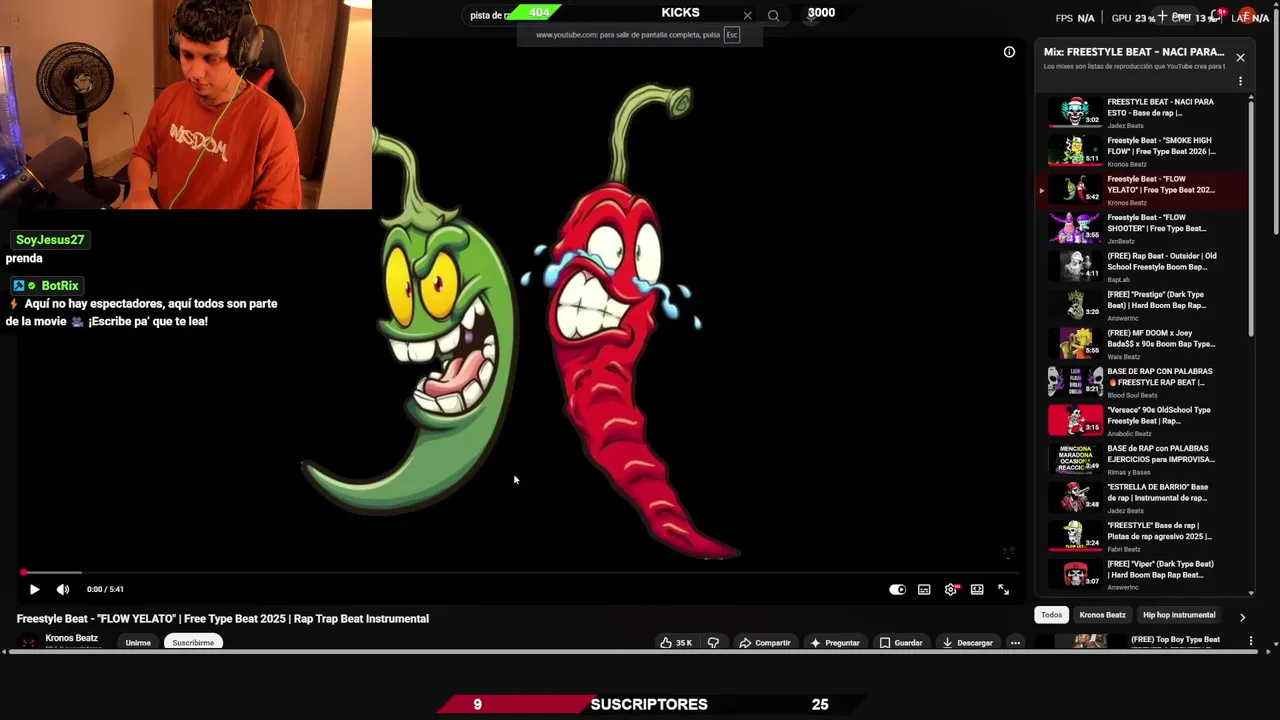Viewport: 1280px width, 720px height.
Task: Click the video title 'Freestyle Beat - FLOW YELATO'
Action: (x=223, y=619)
